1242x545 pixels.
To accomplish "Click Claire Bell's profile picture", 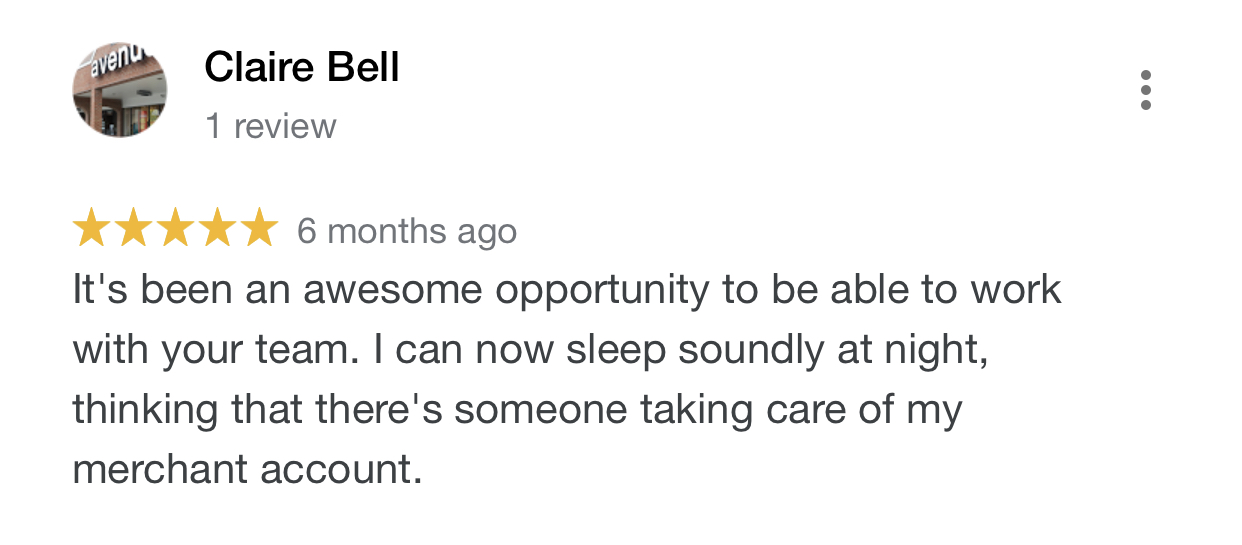I will pos(120,90).
